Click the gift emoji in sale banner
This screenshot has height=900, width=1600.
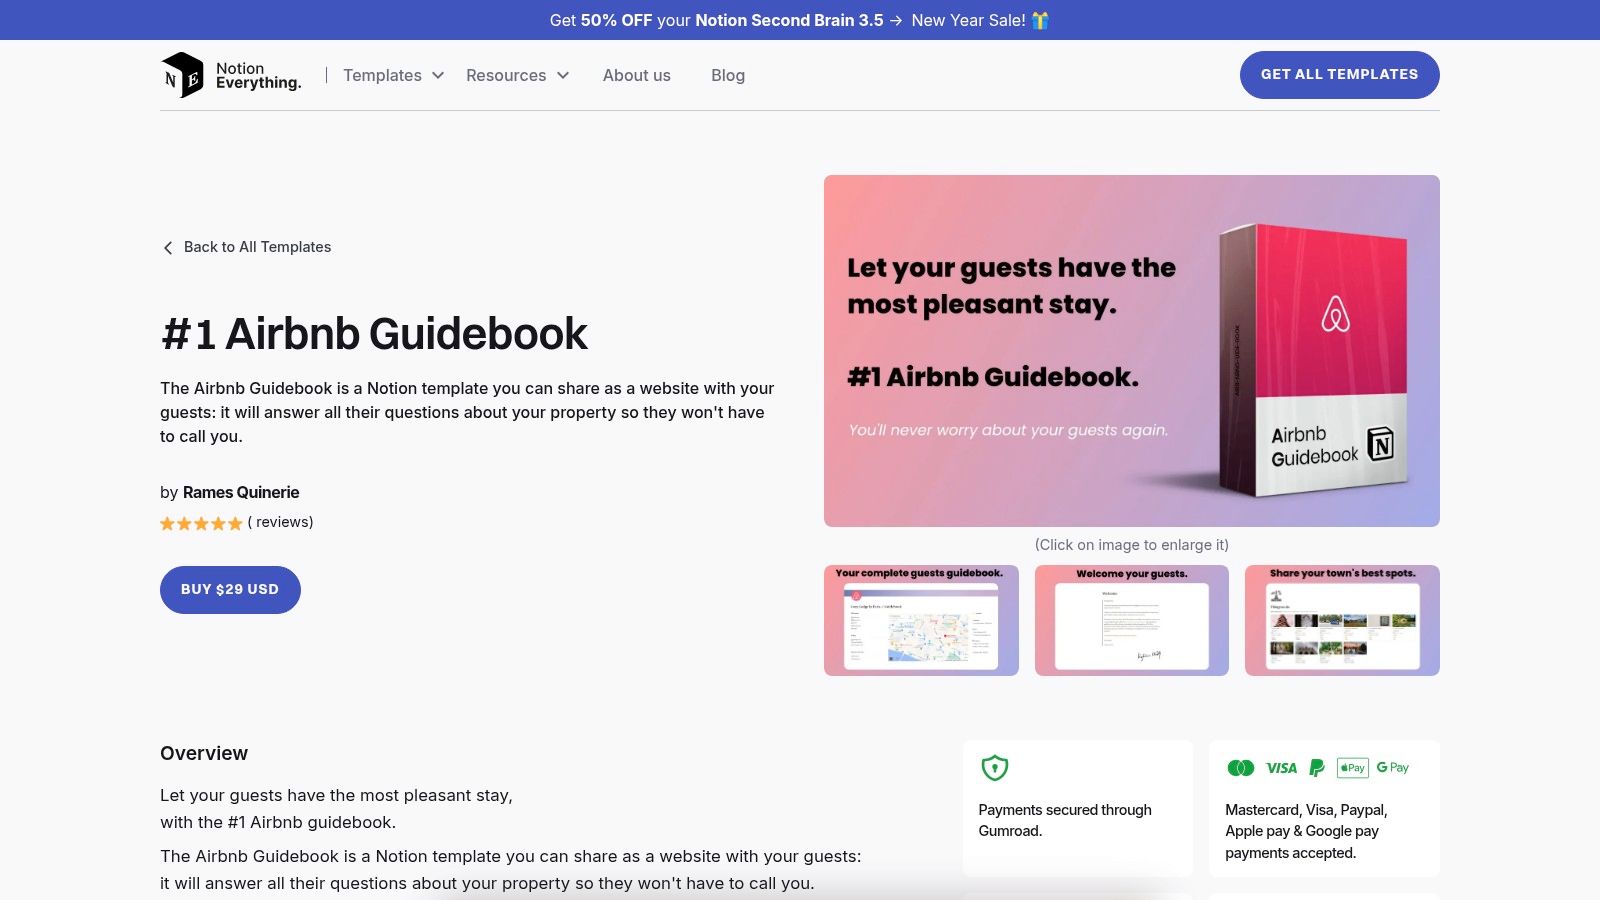pos(1040,20)
